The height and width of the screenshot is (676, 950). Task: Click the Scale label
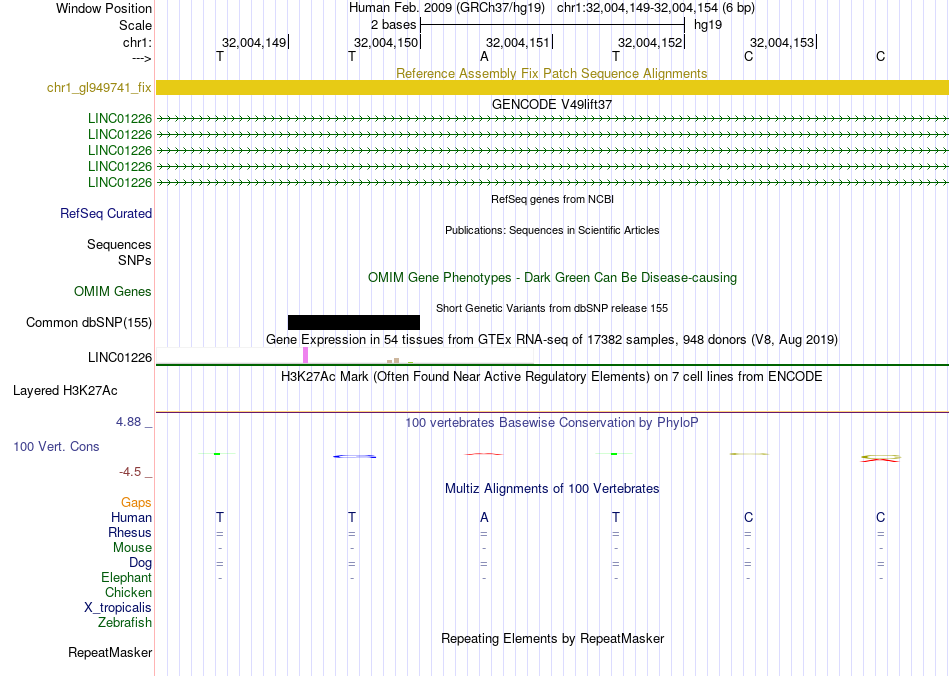(x=136, y=25)
